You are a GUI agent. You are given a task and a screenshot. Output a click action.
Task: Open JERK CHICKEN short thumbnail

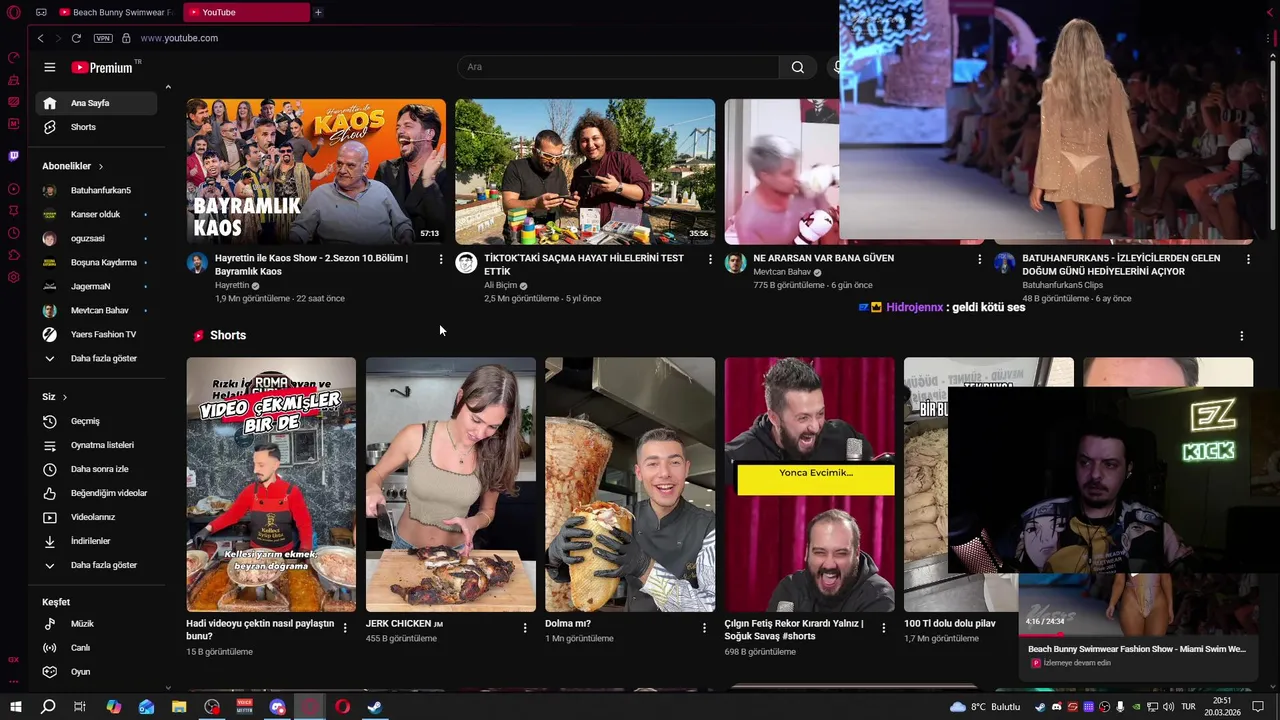tap(451, 484)
